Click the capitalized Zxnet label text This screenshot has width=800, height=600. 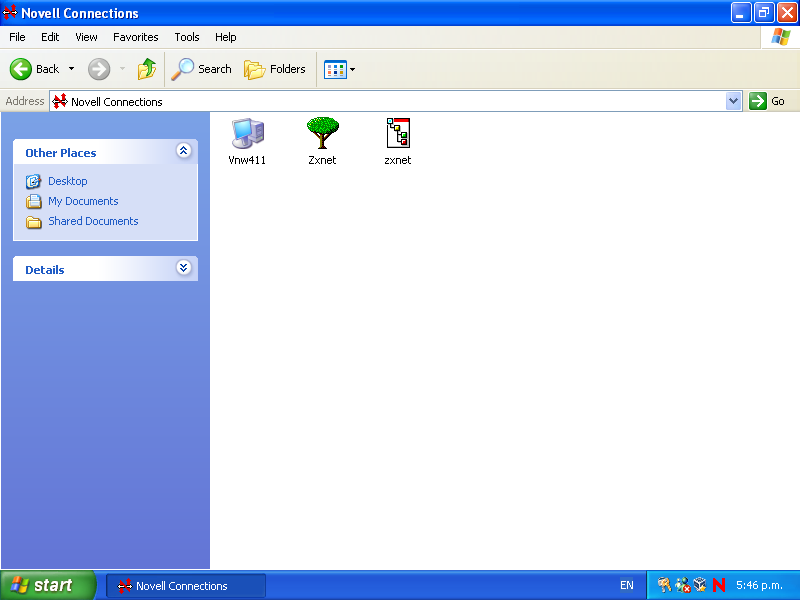[322, 160]
